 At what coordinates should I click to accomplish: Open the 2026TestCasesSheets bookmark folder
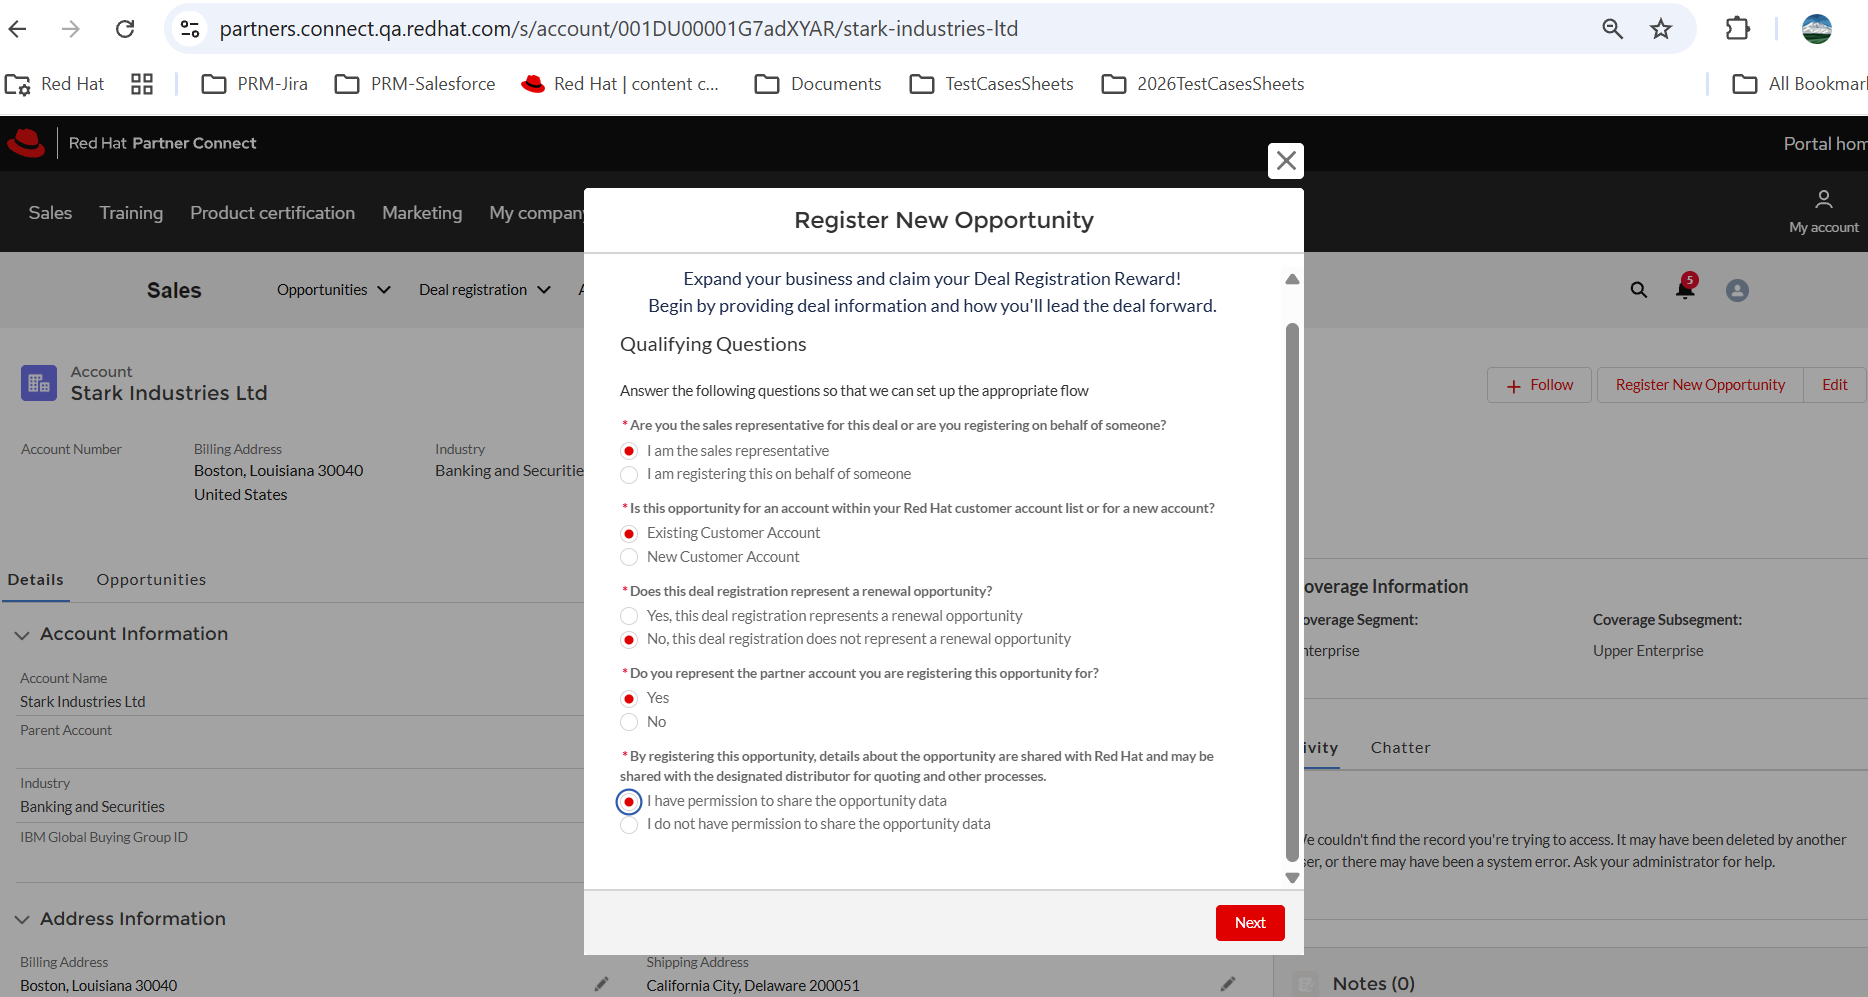click(1203, 84)
